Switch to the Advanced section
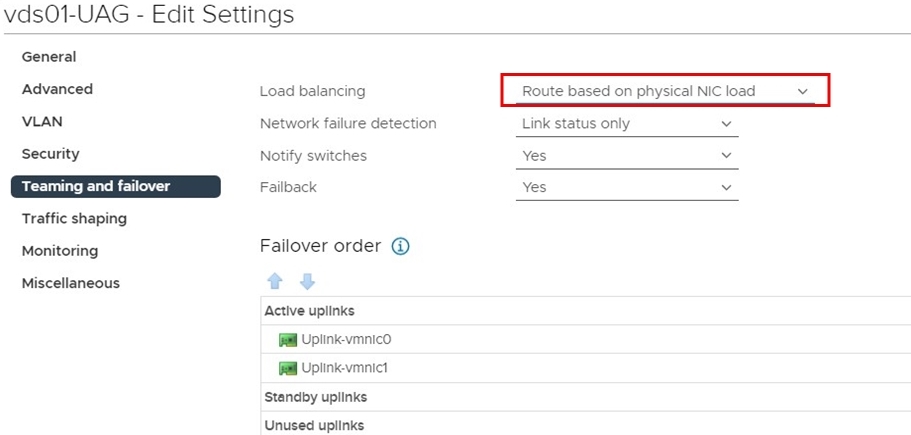Image resolution: width=911 pixels, height=435 pixels. tap(57, 89)
